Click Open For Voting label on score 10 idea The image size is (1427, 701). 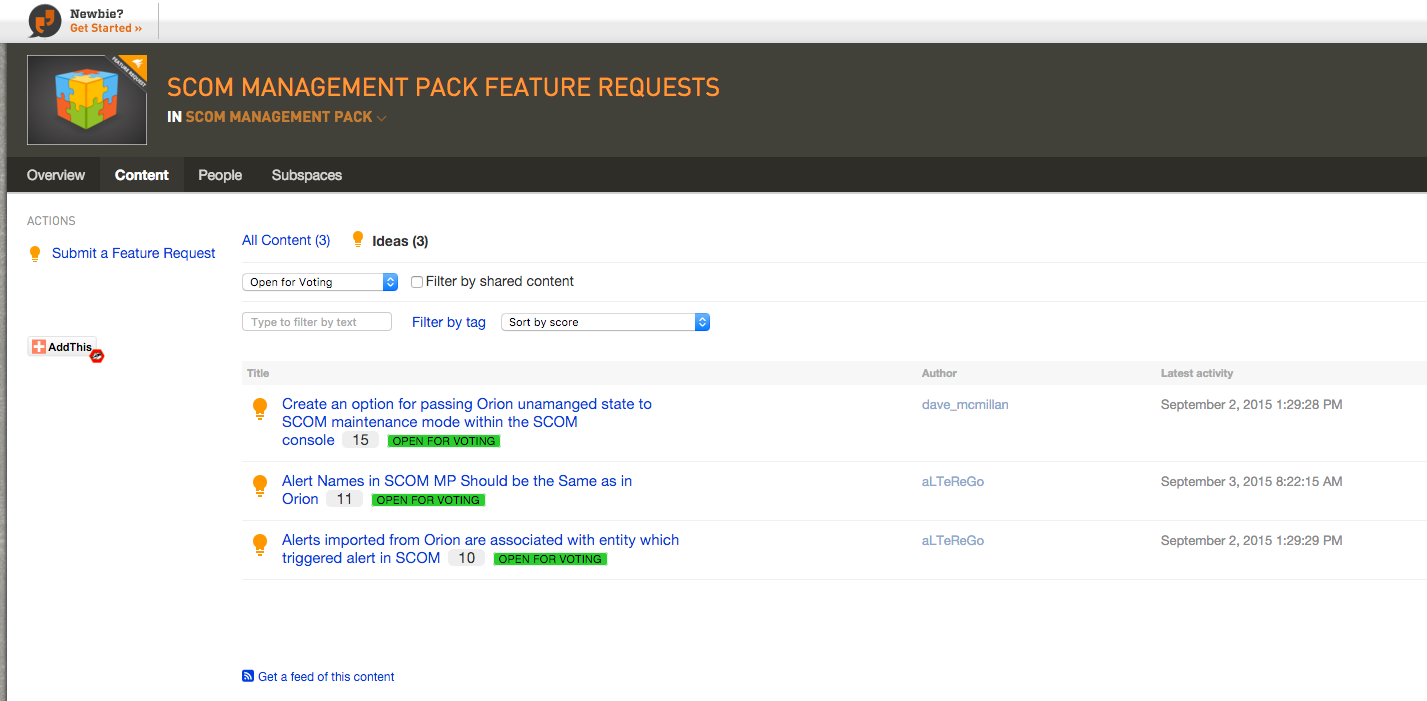[x=550, y=559]
